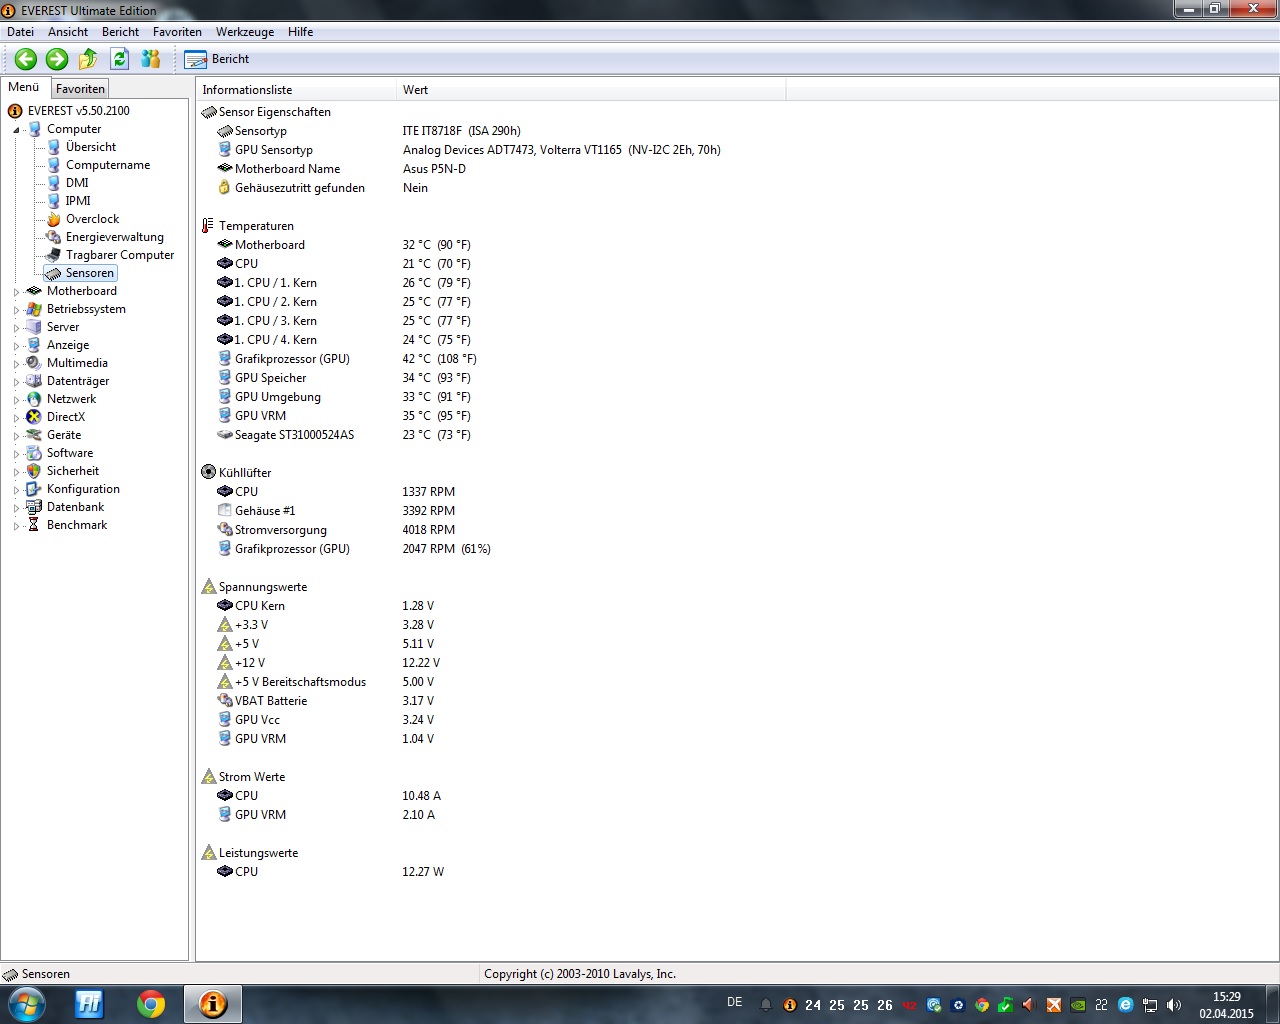Click the Leistungswerte section icon
The image size is (1280, 1024).
point(208,852)
